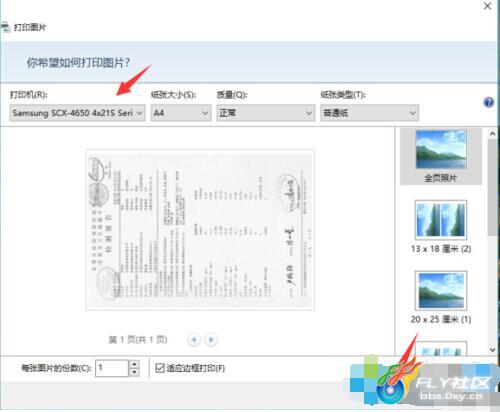The height and width of the screenshot is (412, 500).
Task: Click the printer icon in title bar
Action: [5, 27]
